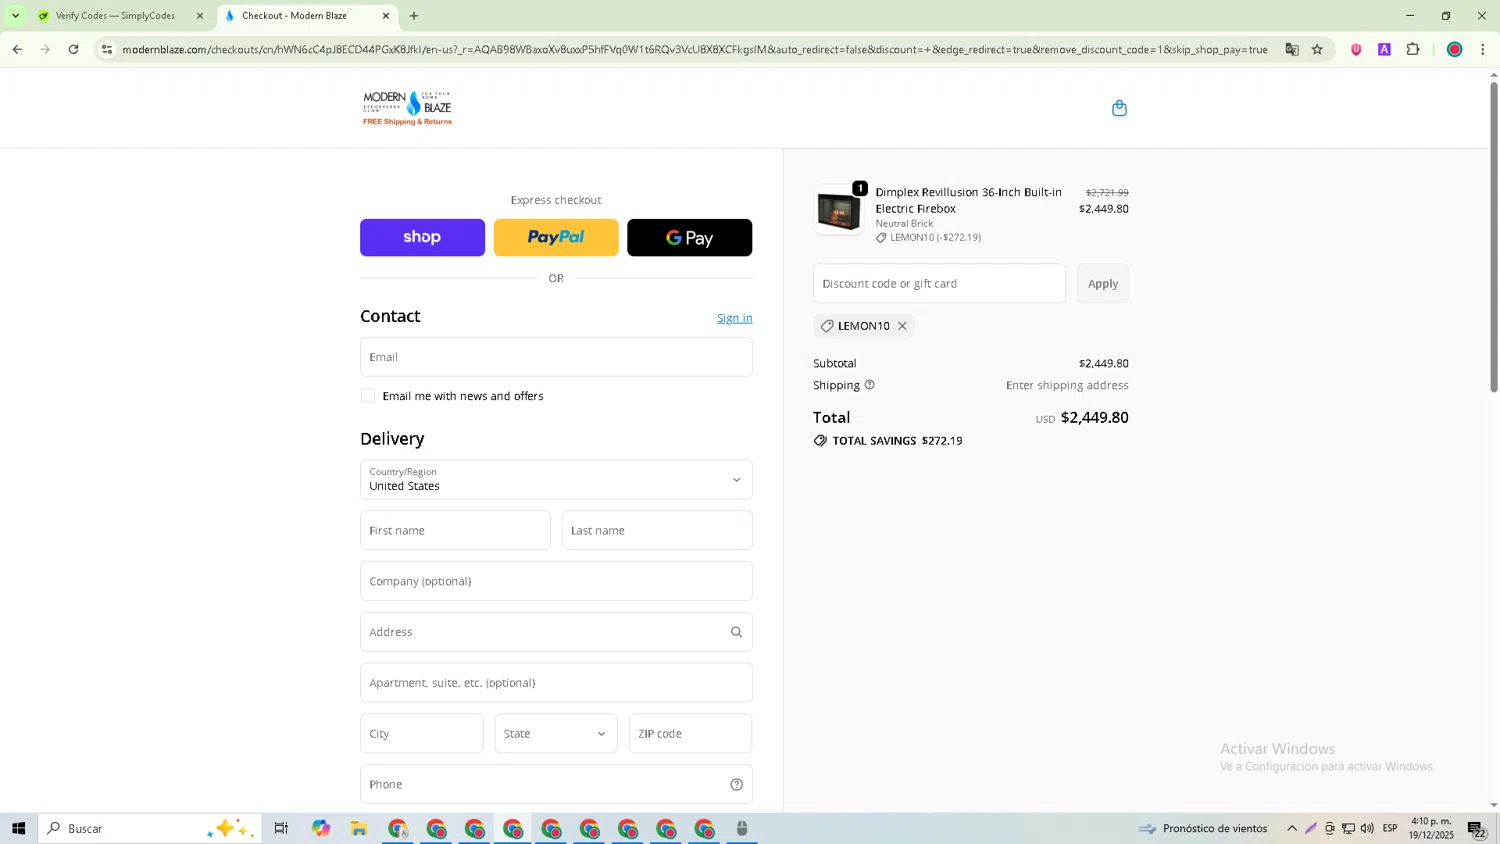Open the notification center icon
The image size is (1500, 844).
pyautogui.click(x=1476, y=828)
